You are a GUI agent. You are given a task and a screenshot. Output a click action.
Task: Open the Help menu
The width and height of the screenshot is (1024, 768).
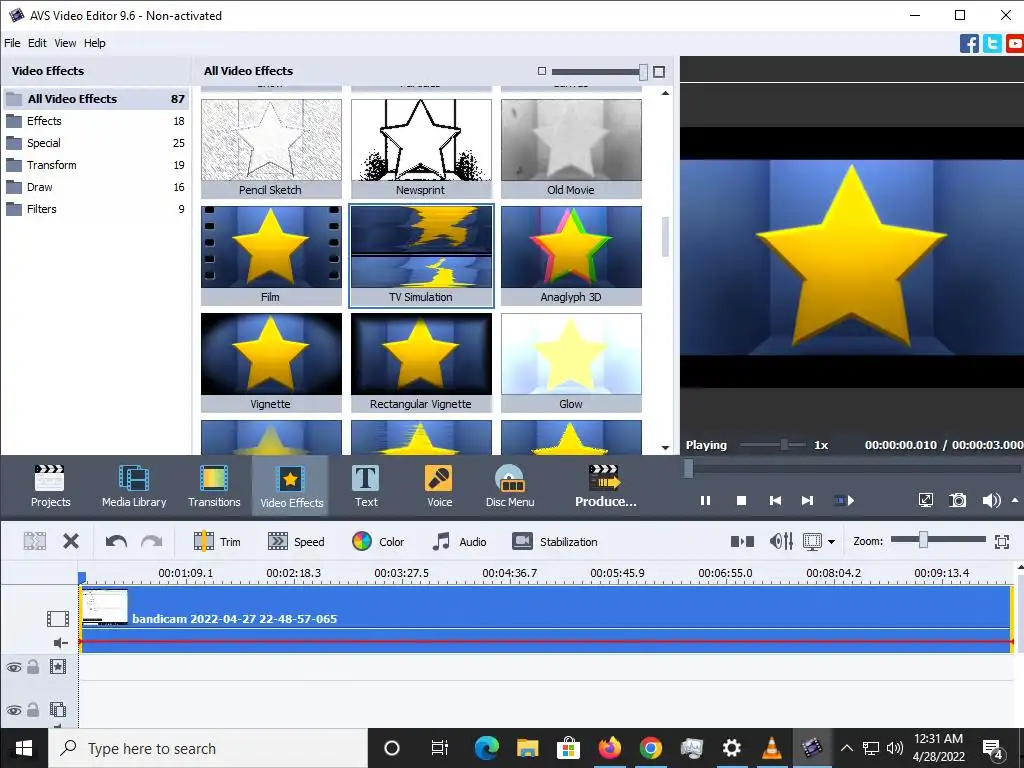tap(94, 43)
